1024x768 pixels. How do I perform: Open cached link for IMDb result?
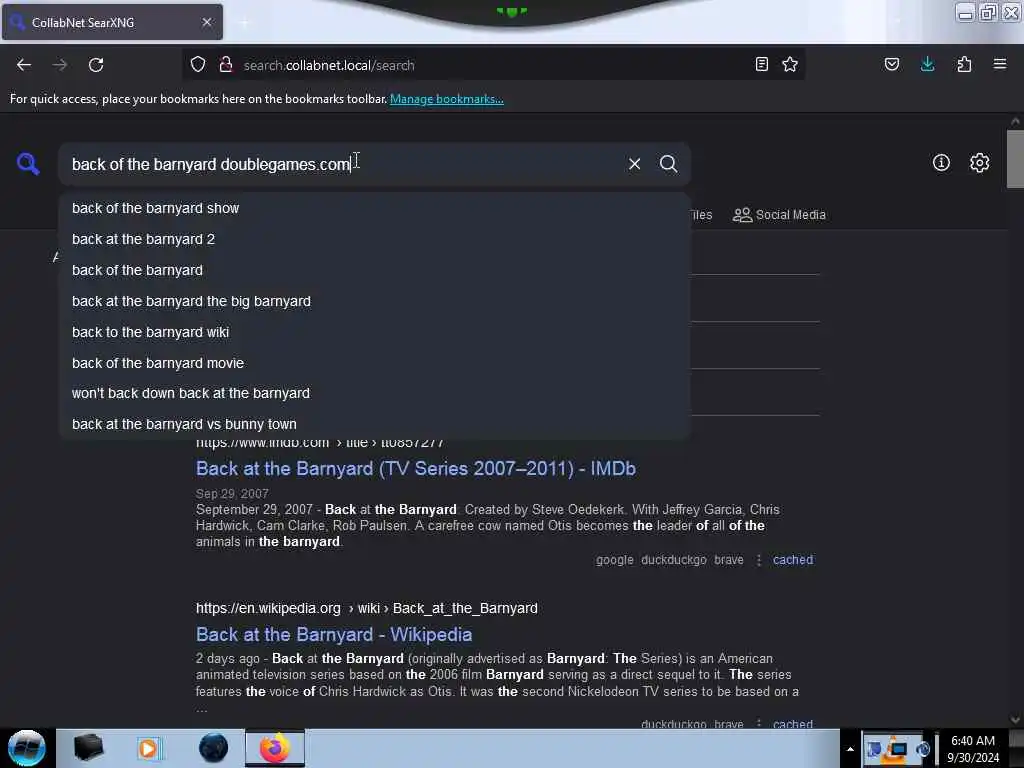click(793, 560)
